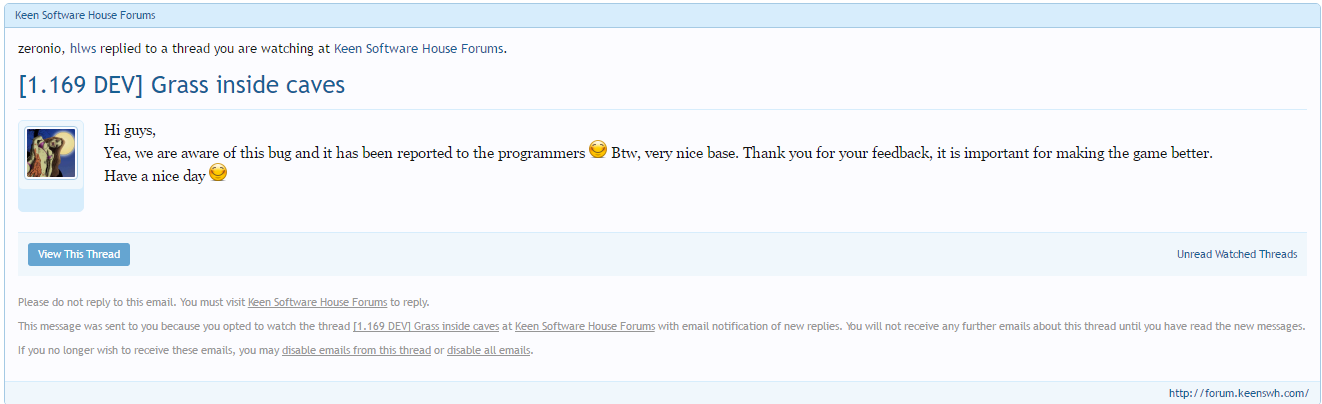This screenshot has width=1322, height=404.
Task: Open the large Grass inside caves thread title
Action: (181, 85)
